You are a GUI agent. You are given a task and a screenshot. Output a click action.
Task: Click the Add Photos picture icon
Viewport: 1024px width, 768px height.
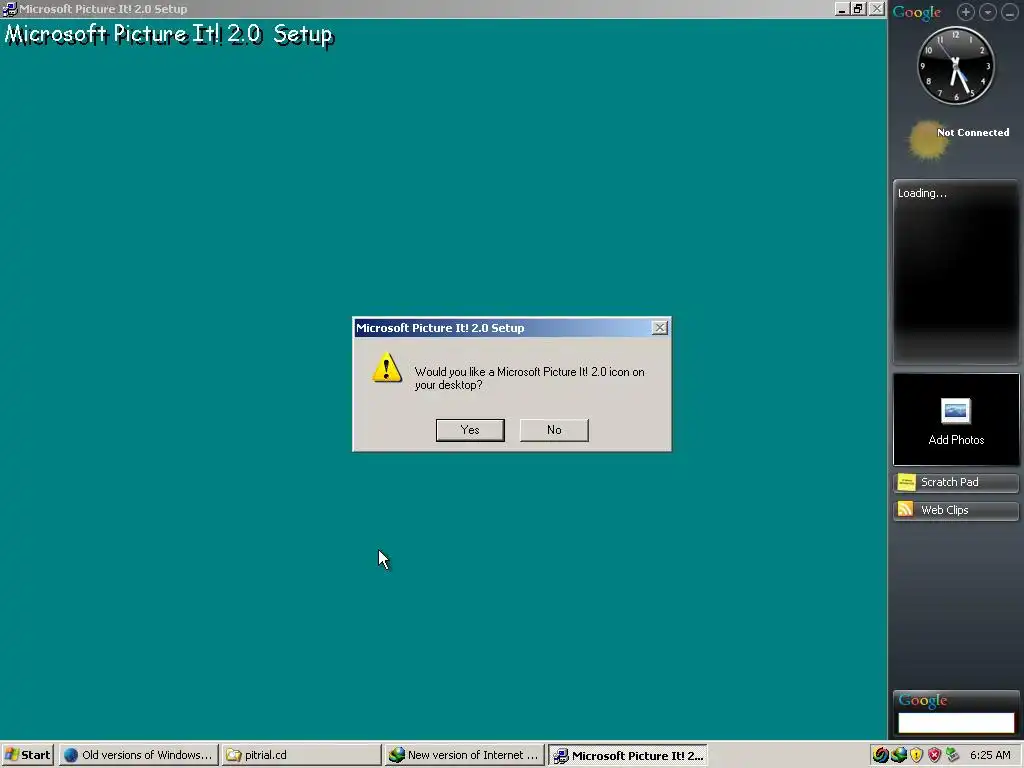tap(955, 411)
